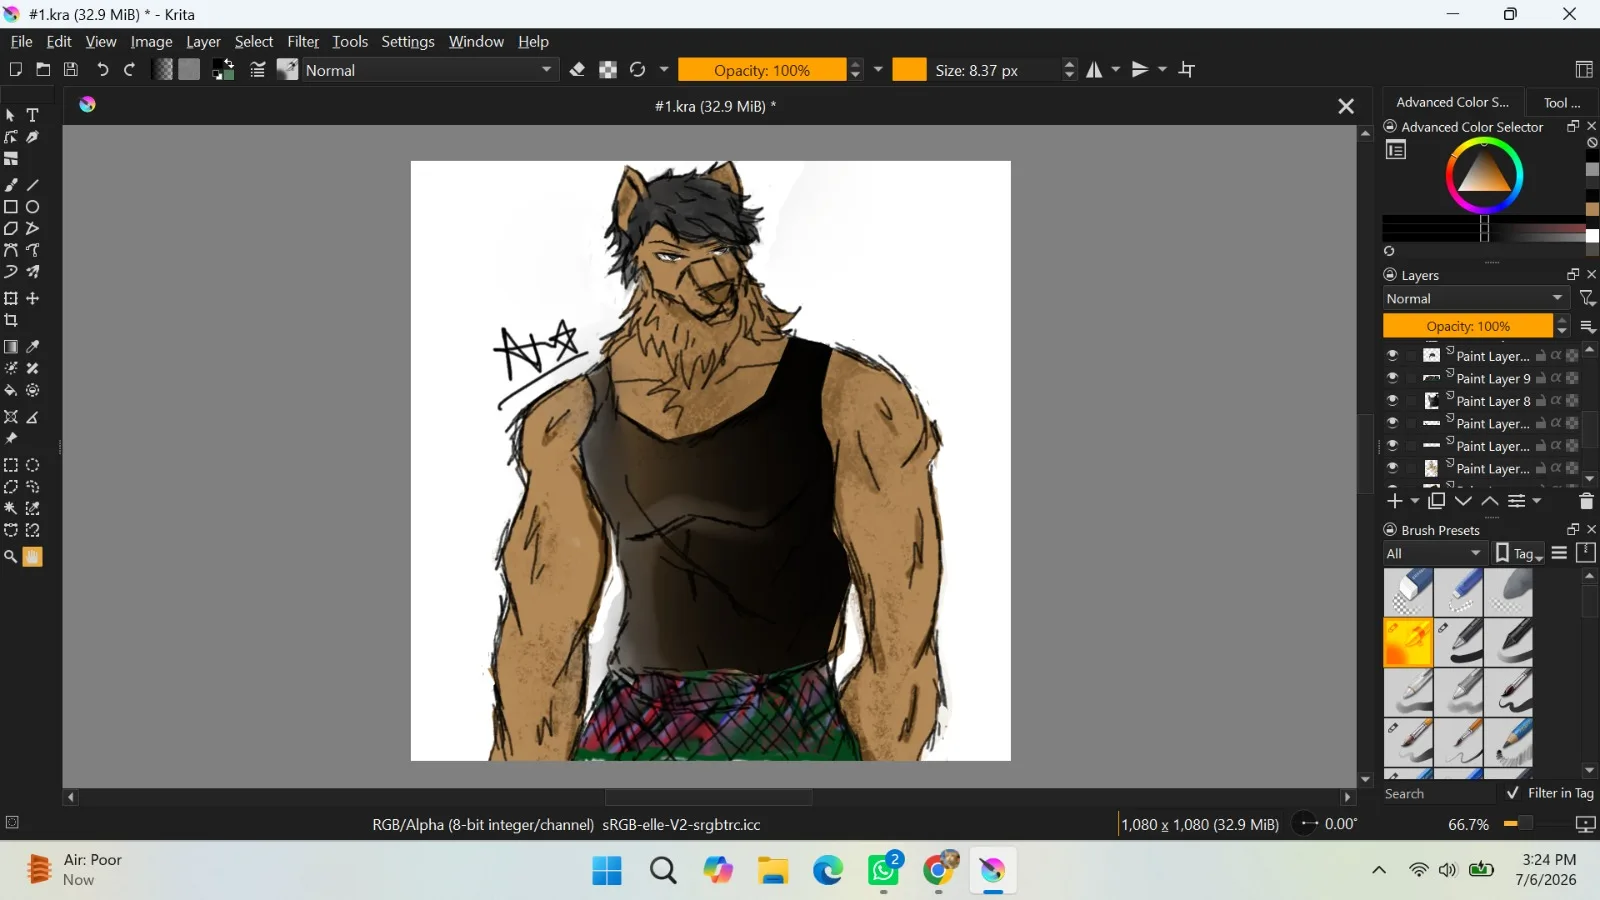1600x900 pixels.
Task: Select the Ellipse shape tool
Action: click(33, 207)
